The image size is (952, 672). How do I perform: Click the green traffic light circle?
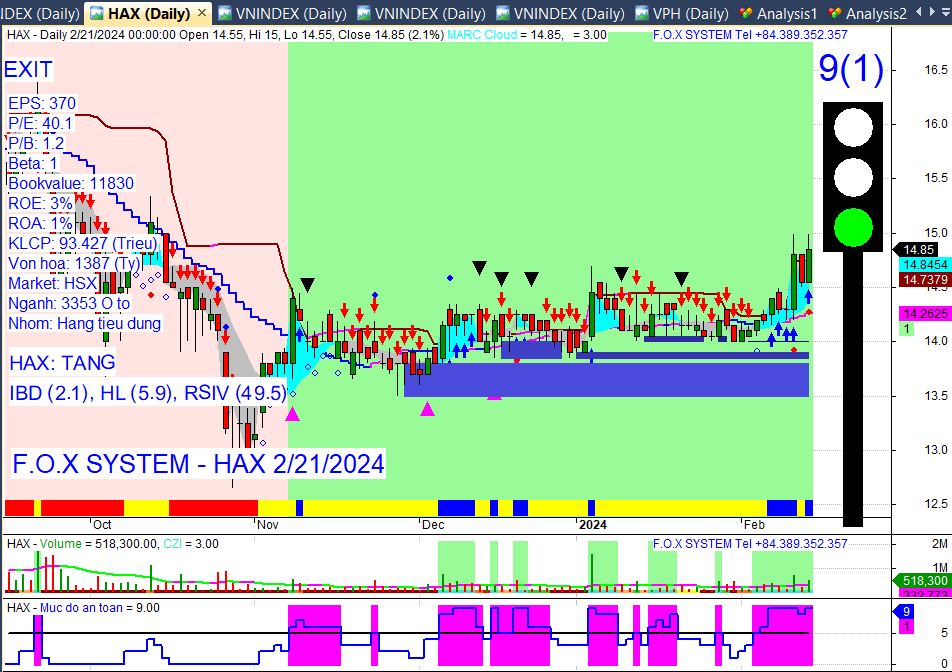click(x=853, y=228)
